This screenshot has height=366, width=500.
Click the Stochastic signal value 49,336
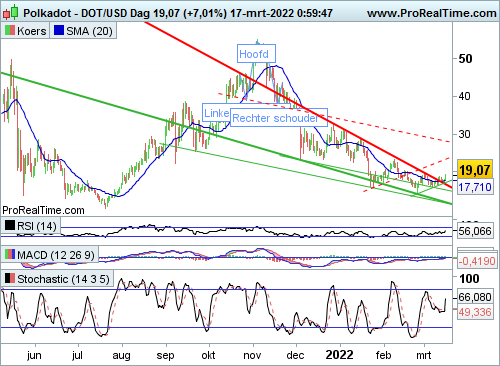coord(475,312)
